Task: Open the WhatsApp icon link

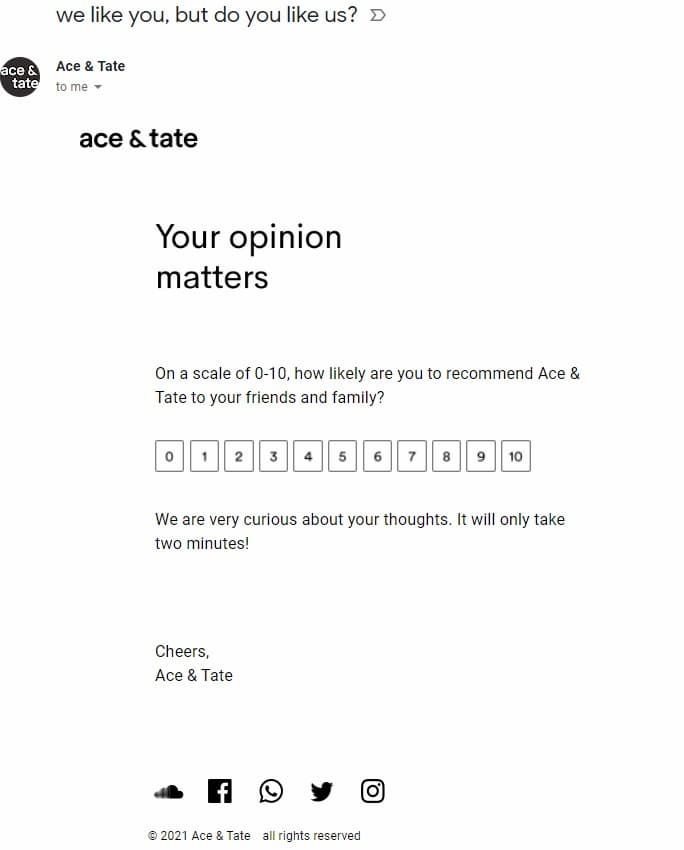Action: [x=270, y=791]
